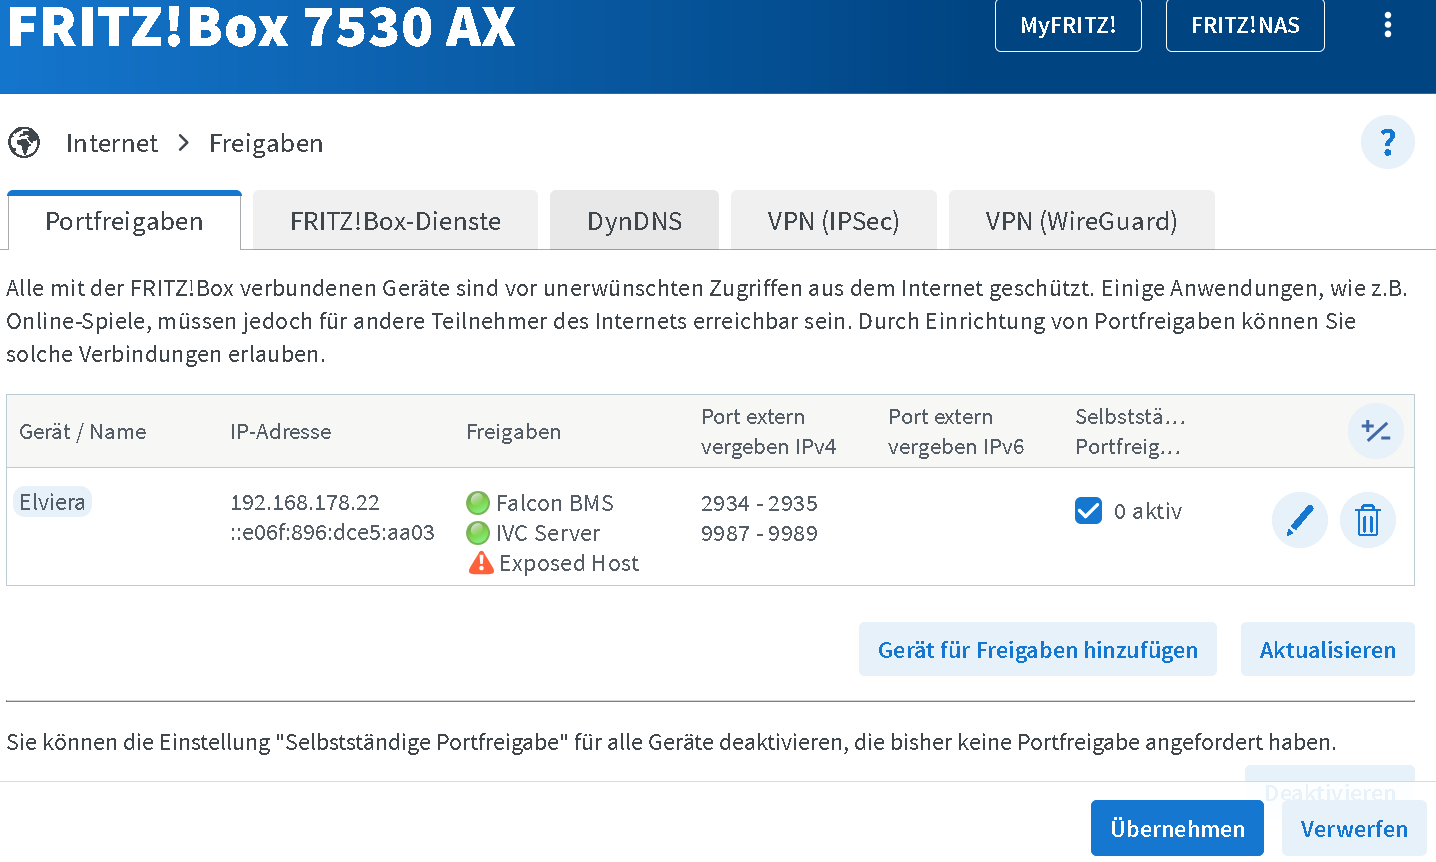Click the MyFRITZ! button
Viewport: 1436px width, 862px height.
(1068, 25)
